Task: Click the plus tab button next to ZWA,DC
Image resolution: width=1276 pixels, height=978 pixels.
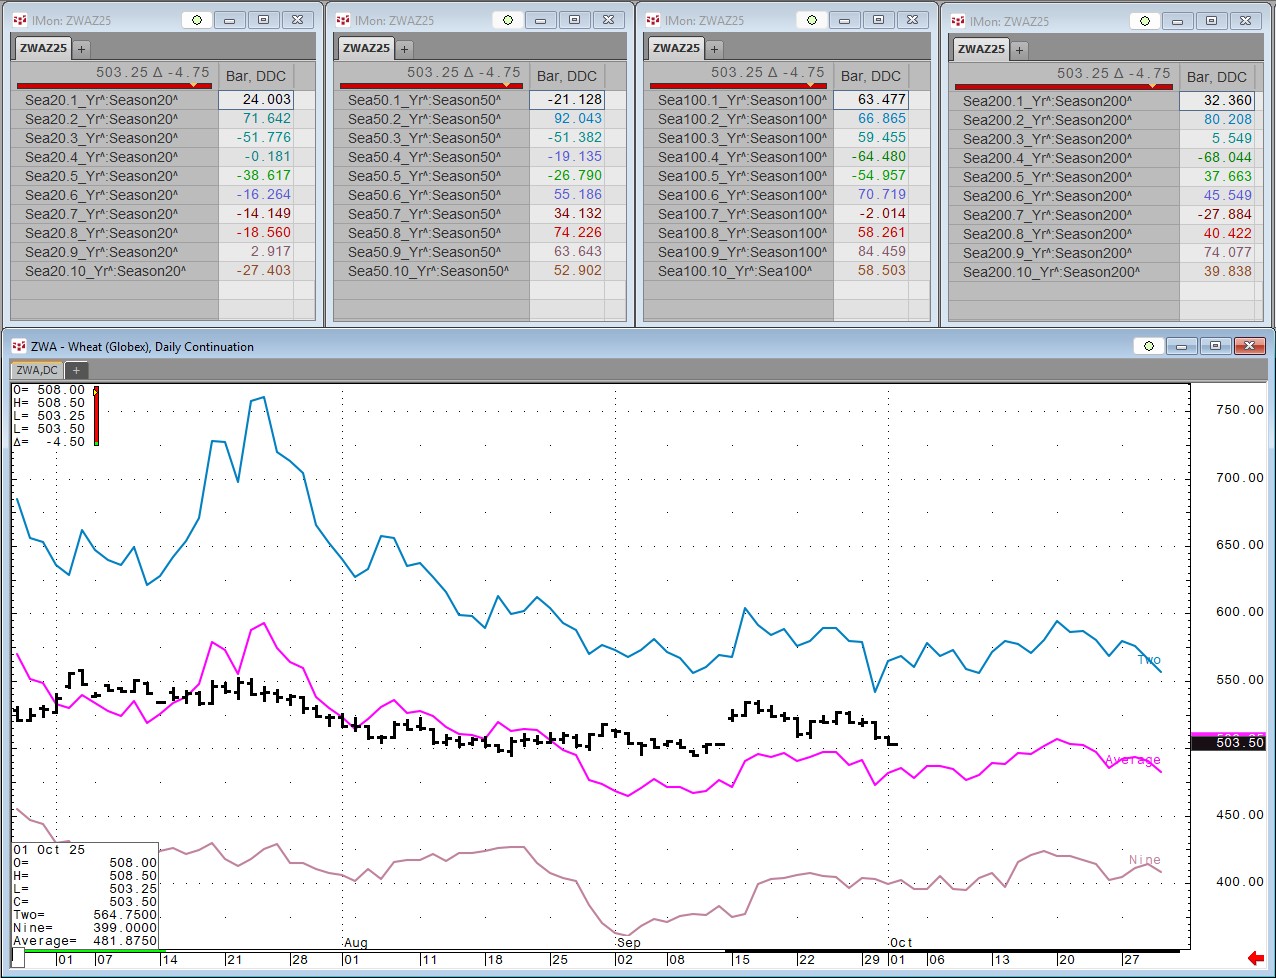Action: pos(75,370)
